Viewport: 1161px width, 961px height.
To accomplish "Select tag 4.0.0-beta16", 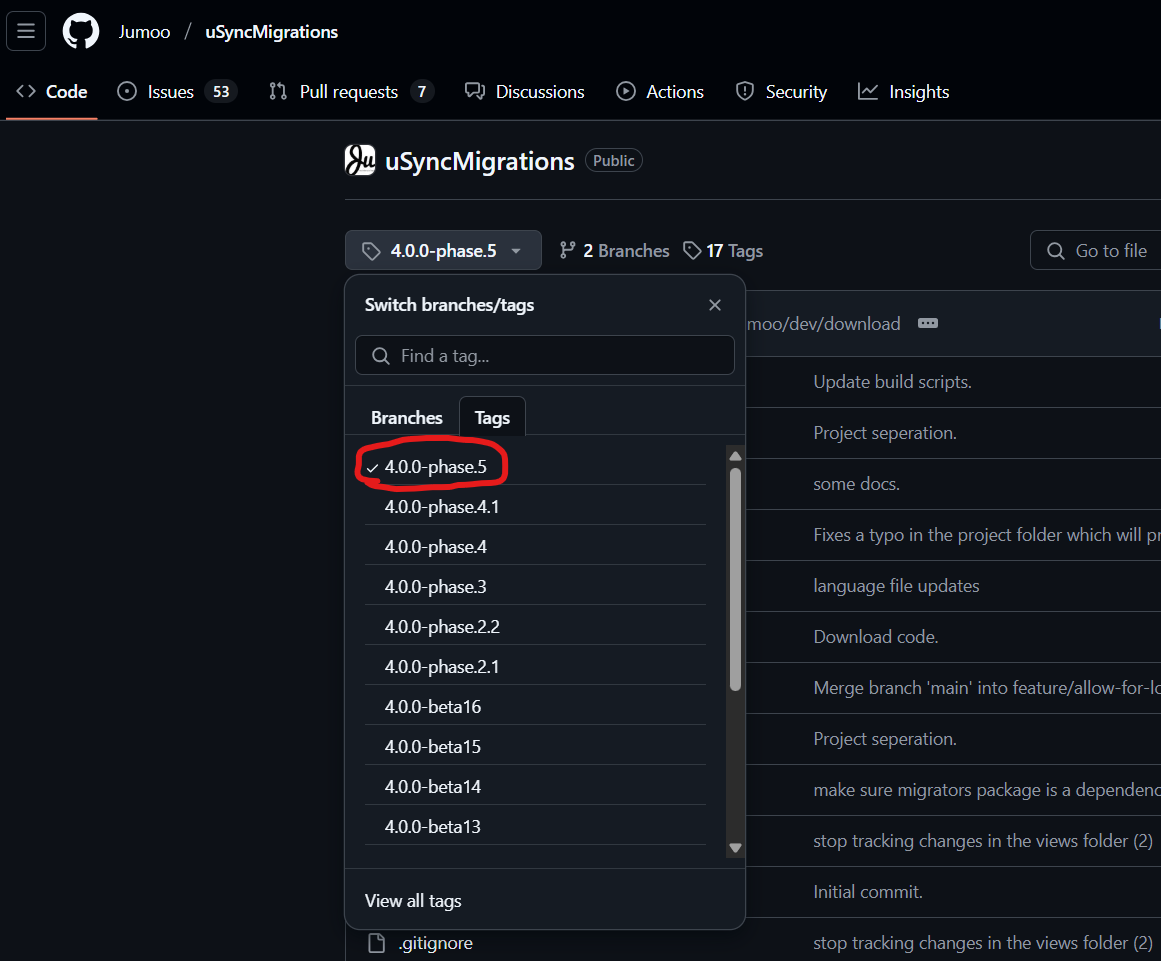I will click(x=535, y=706).
